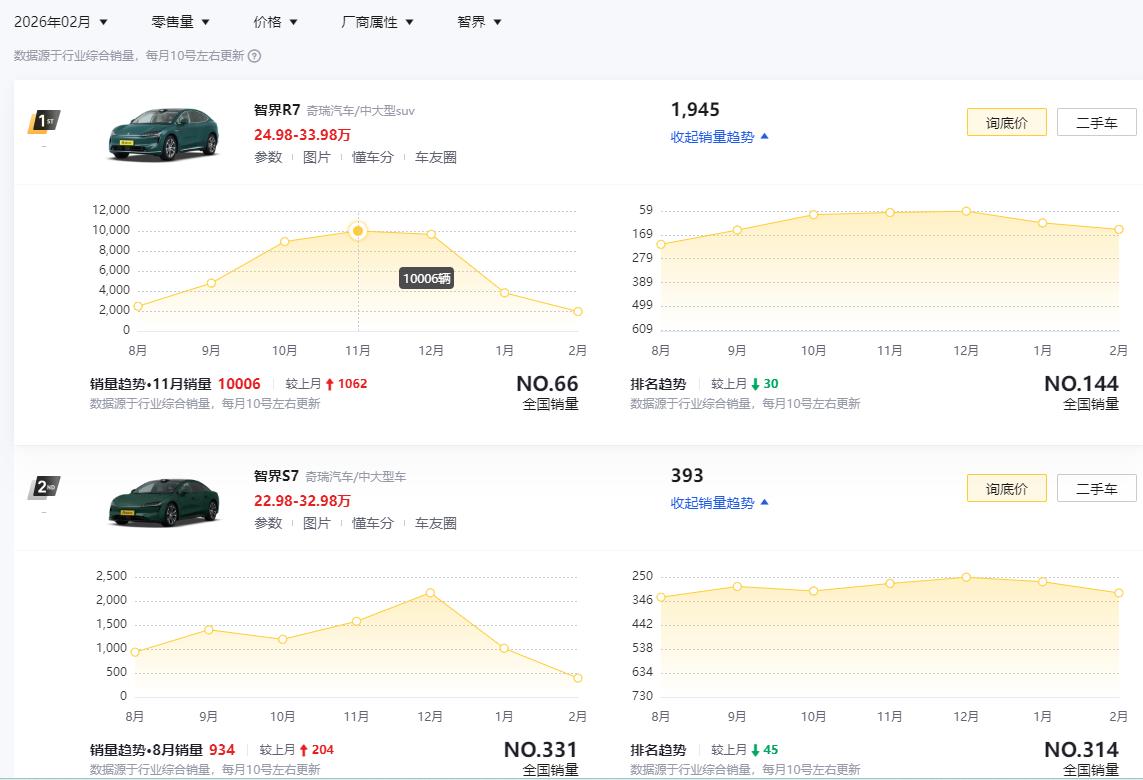The width and height of the screenshot is (1143, 780).
Task: Open the 价格 filter dropdown
Action: click(x=275, y=22)
